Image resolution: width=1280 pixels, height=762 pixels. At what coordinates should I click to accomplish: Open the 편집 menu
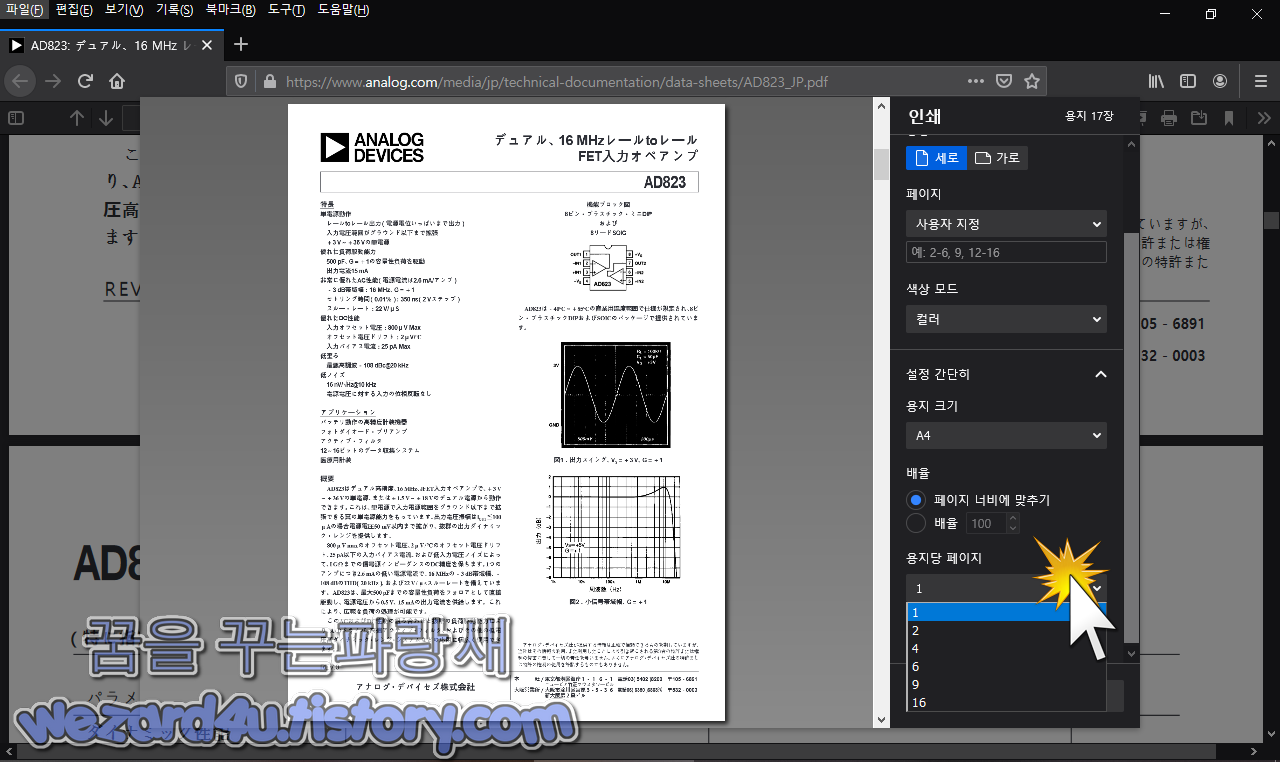click(74, 10)
